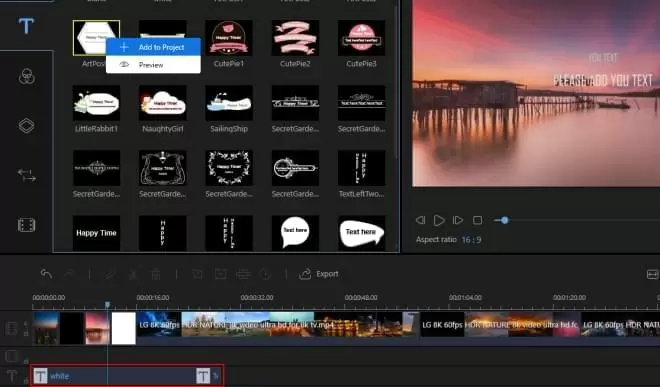This screenshot has height=387, width=660.
Task: Open the Overlays panel with layers icon
Action: pos(27,125)
